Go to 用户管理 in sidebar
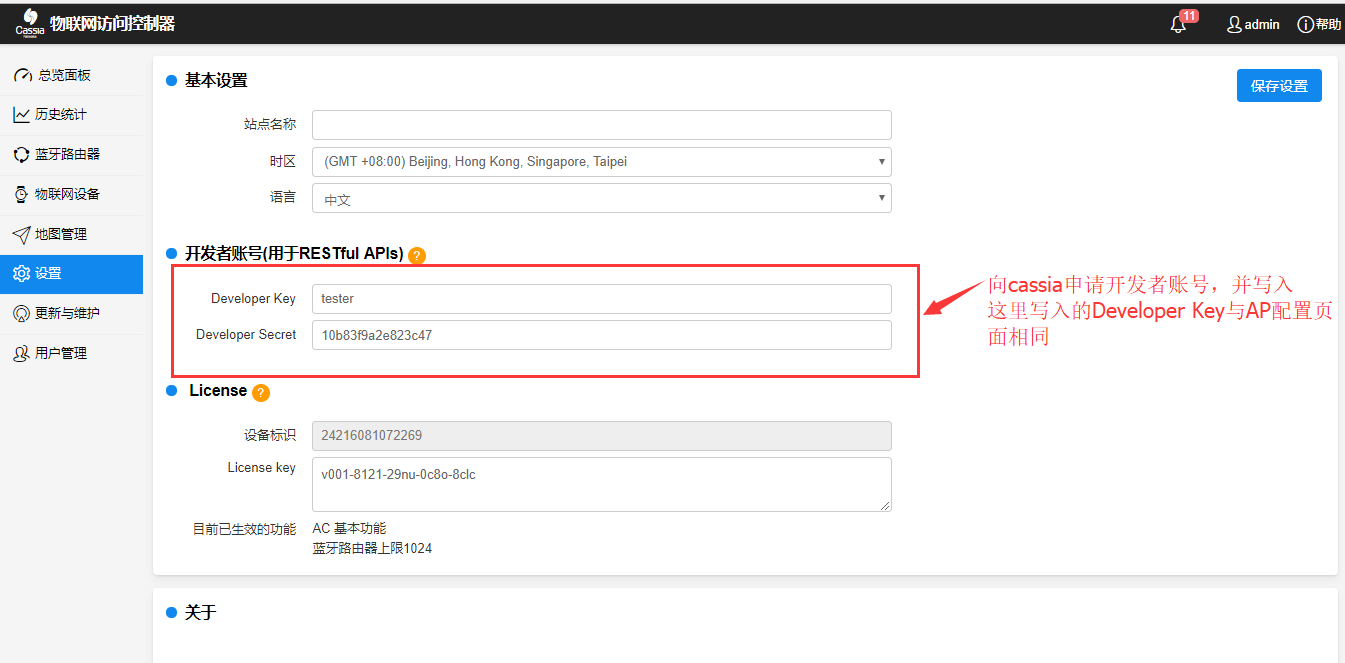 tap(61, 353)
